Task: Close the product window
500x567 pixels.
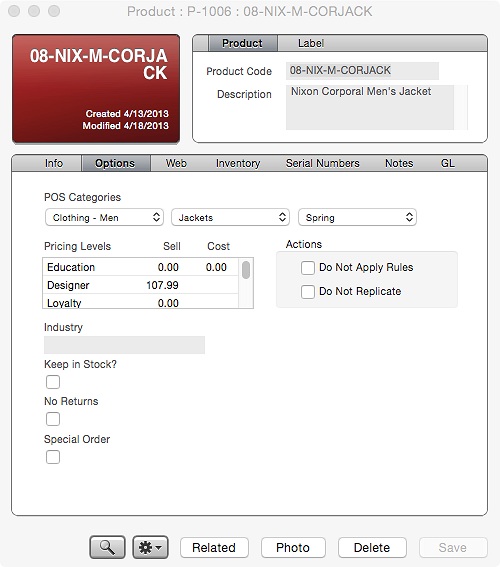Action: click(x=14, y=11)
